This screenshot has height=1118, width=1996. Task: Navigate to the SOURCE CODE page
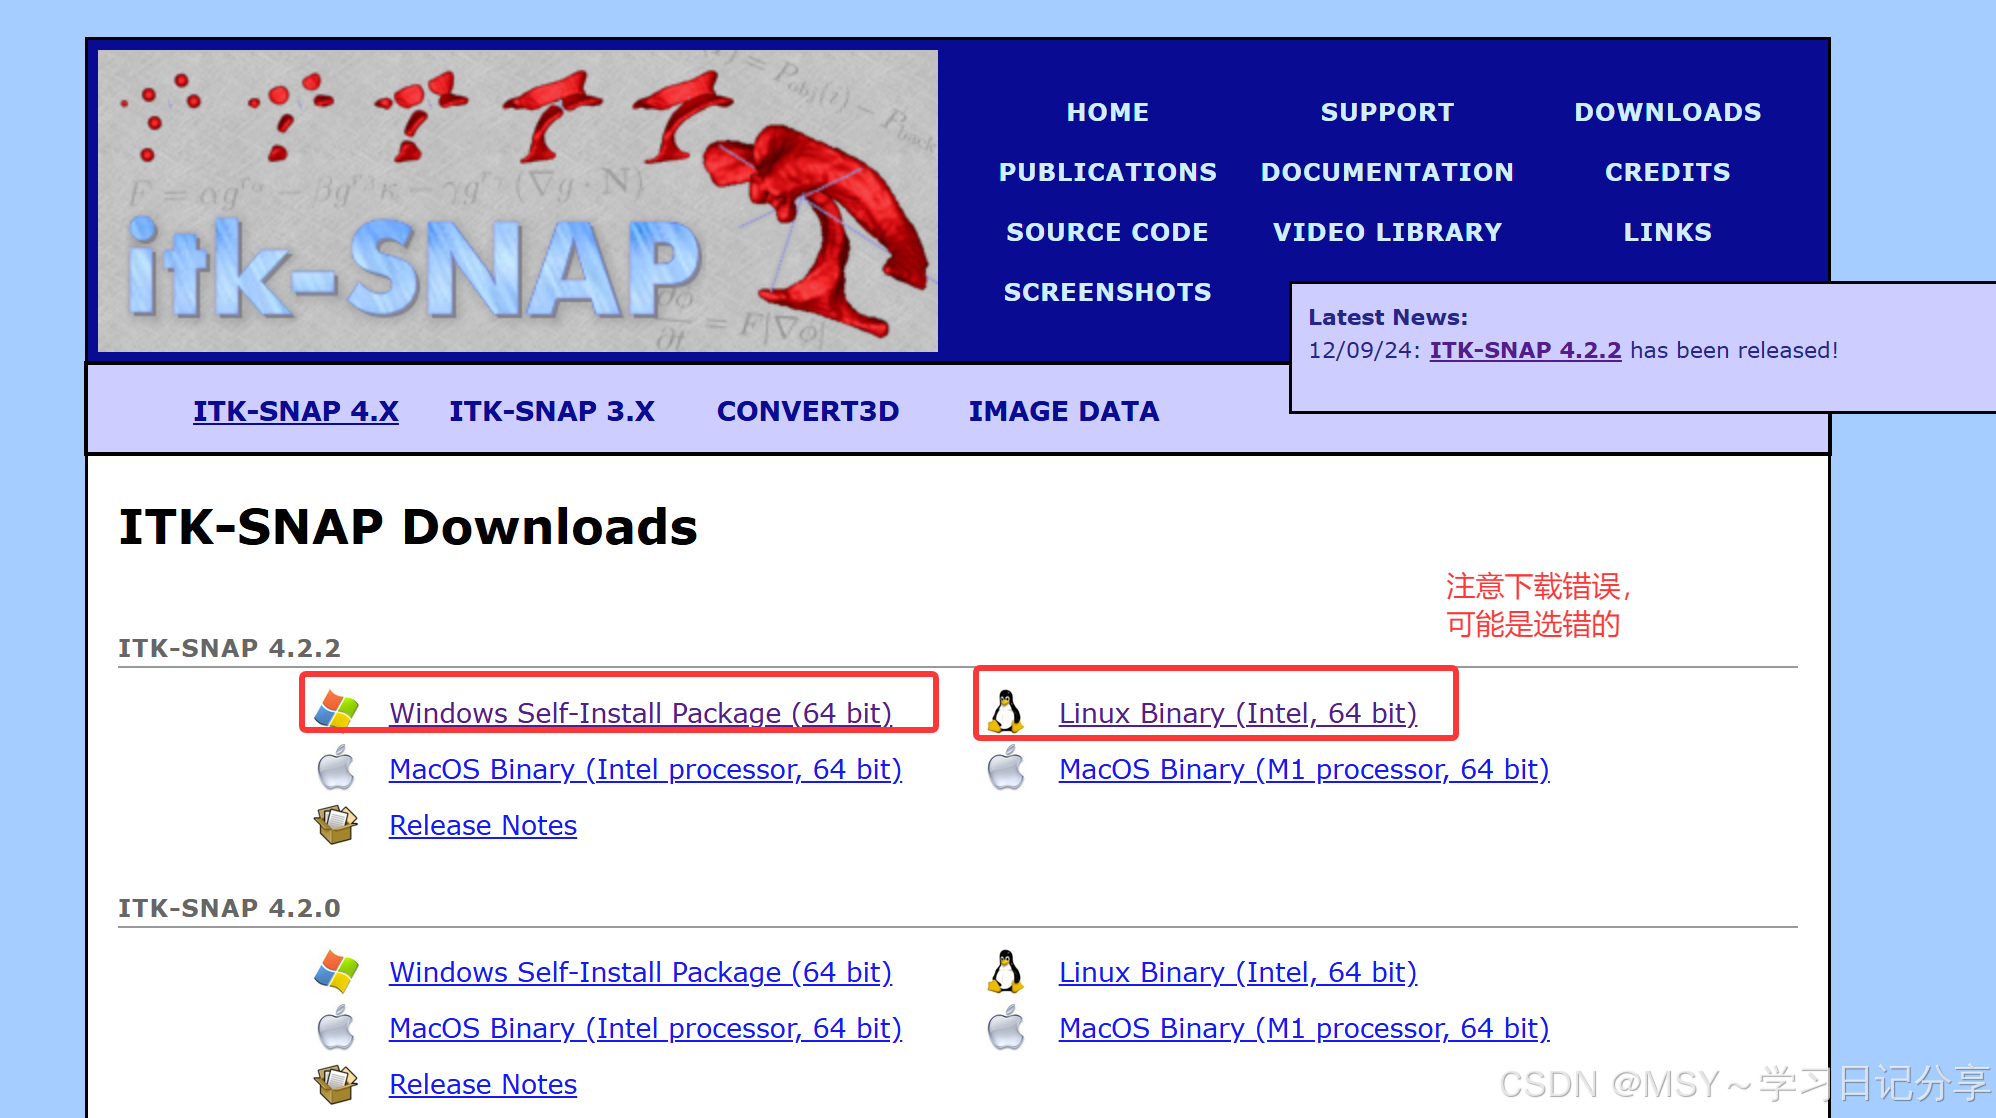1107,232
